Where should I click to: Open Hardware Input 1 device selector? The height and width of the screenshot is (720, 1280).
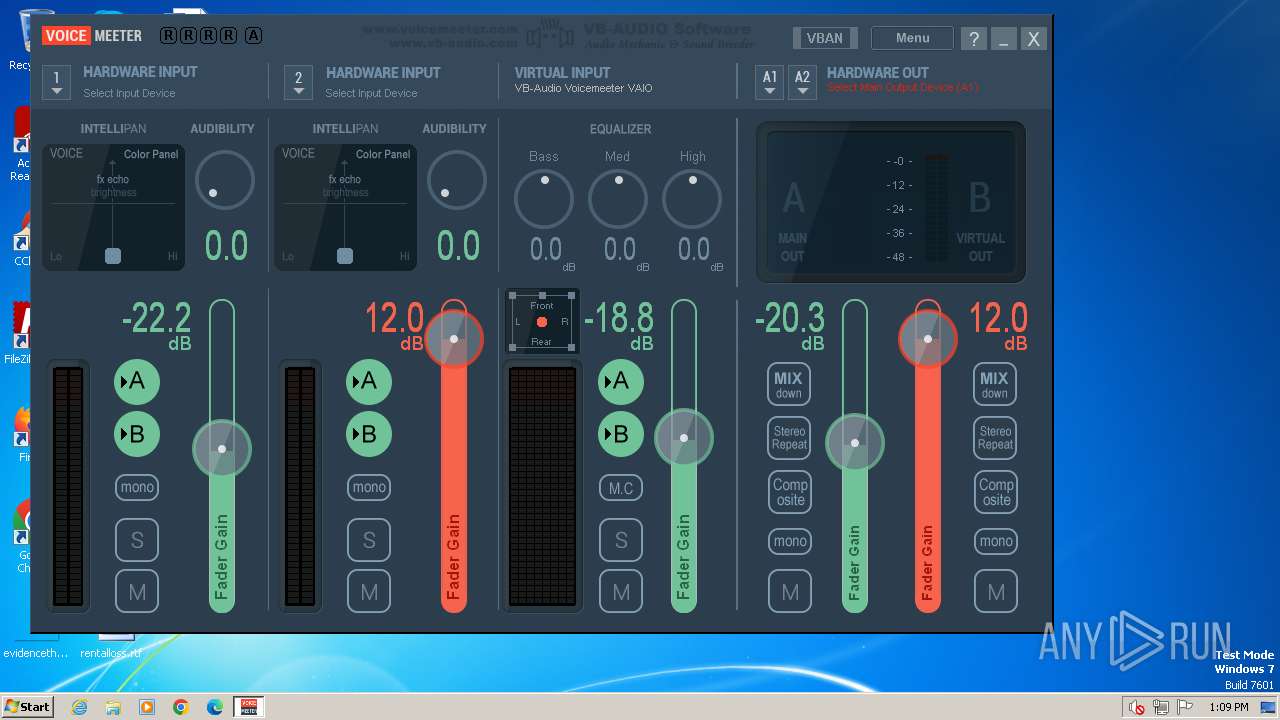click(x=57, y=82)
